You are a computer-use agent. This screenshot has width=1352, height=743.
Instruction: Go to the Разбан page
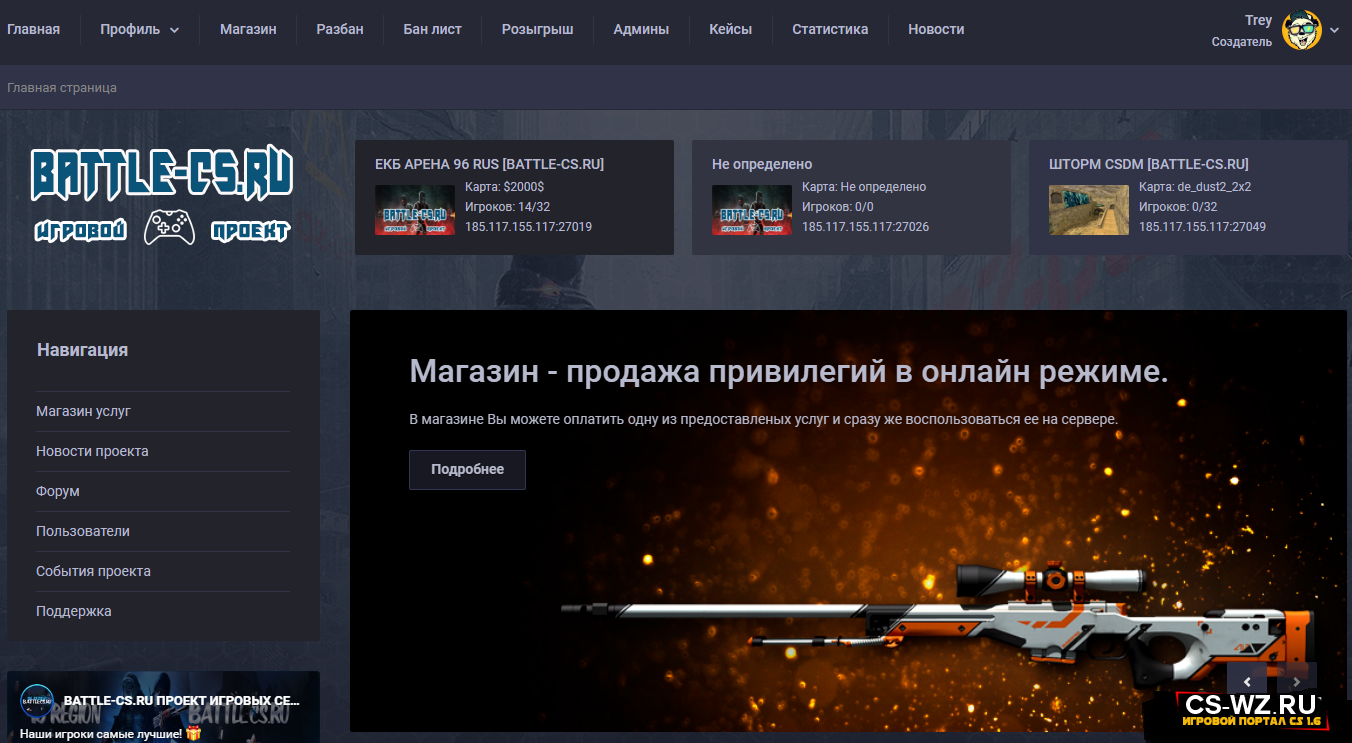tap(340, 29)
